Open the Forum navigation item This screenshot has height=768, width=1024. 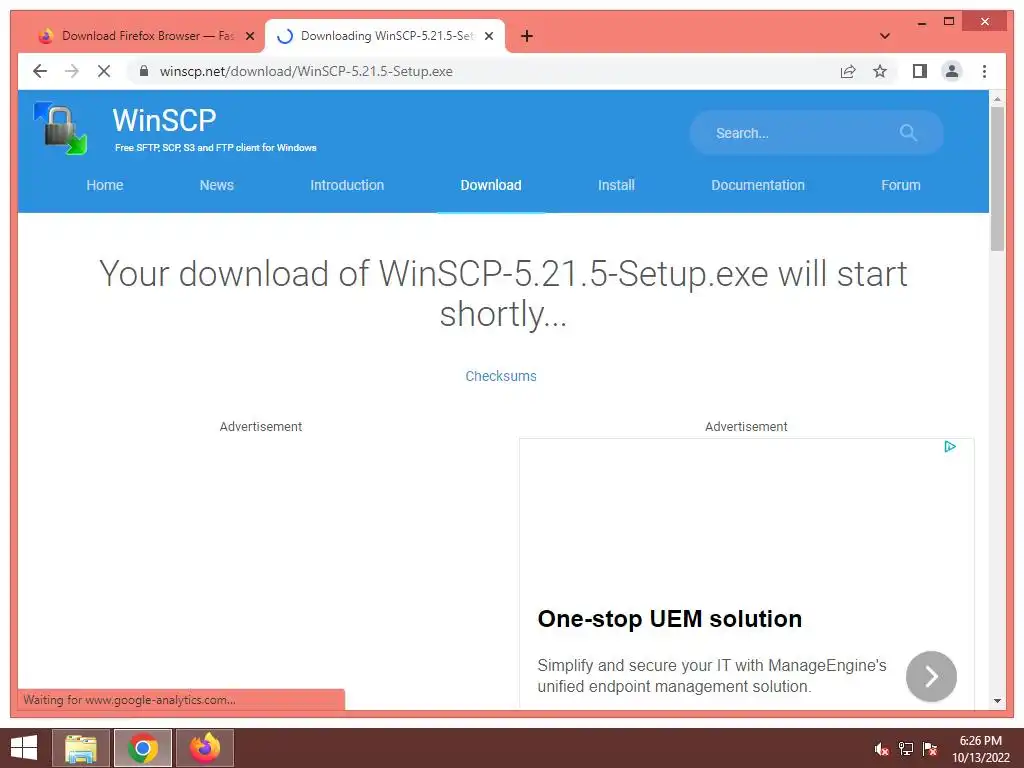tap(901, 185)
